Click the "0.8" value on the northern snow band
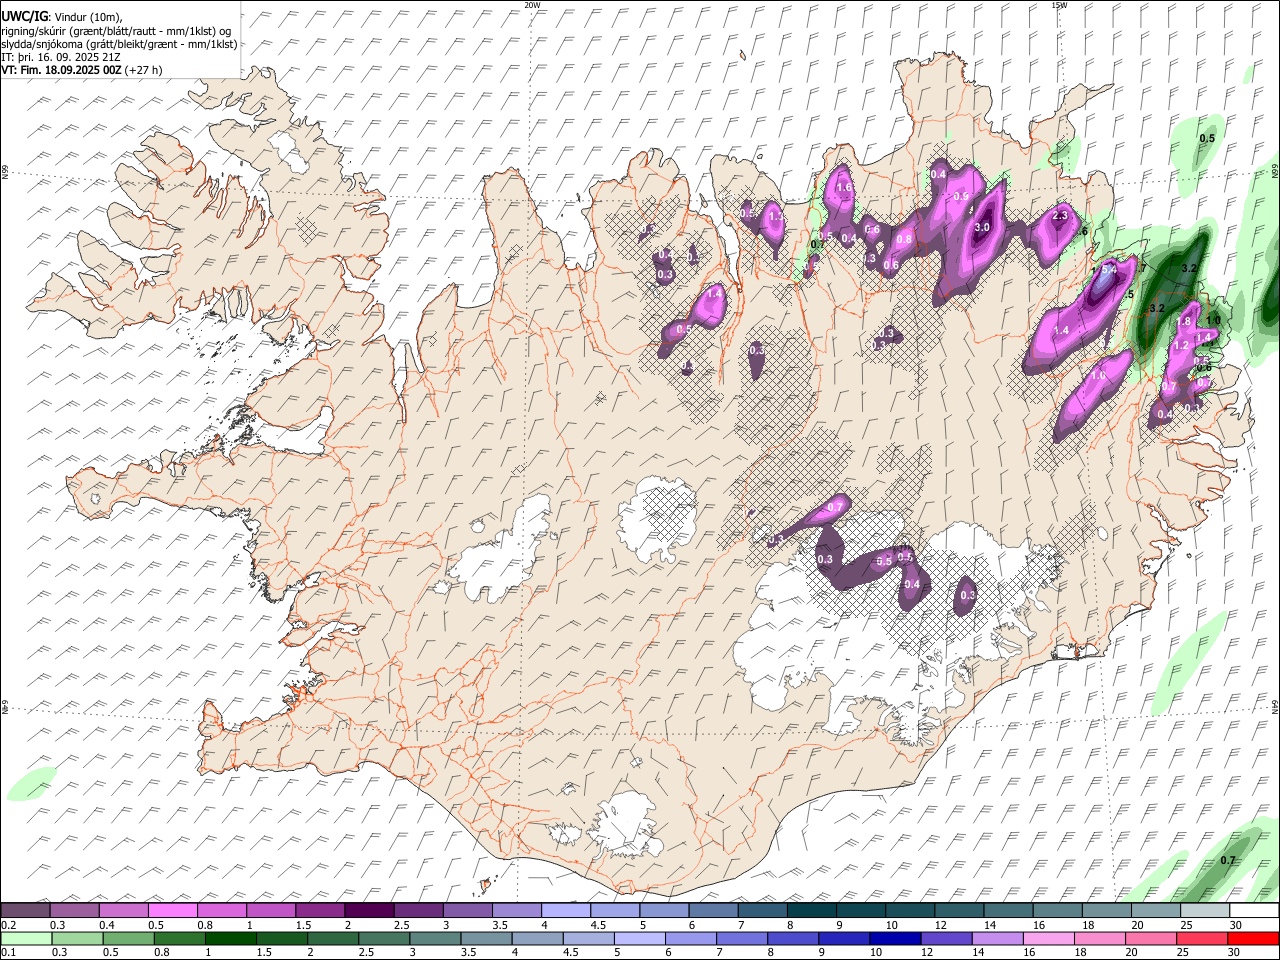The image size is (1280, 960). click(x=904, y=240)
